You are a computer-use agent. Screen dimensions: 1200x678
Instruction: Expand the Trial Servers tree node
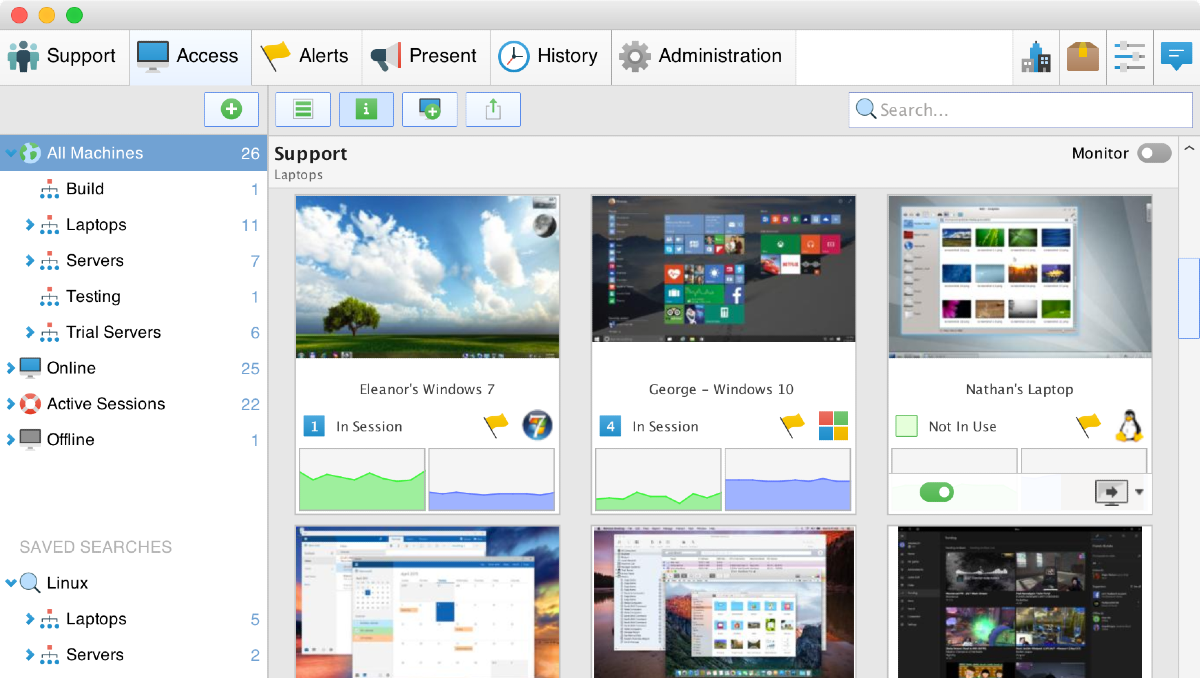(x=30, y=333)
